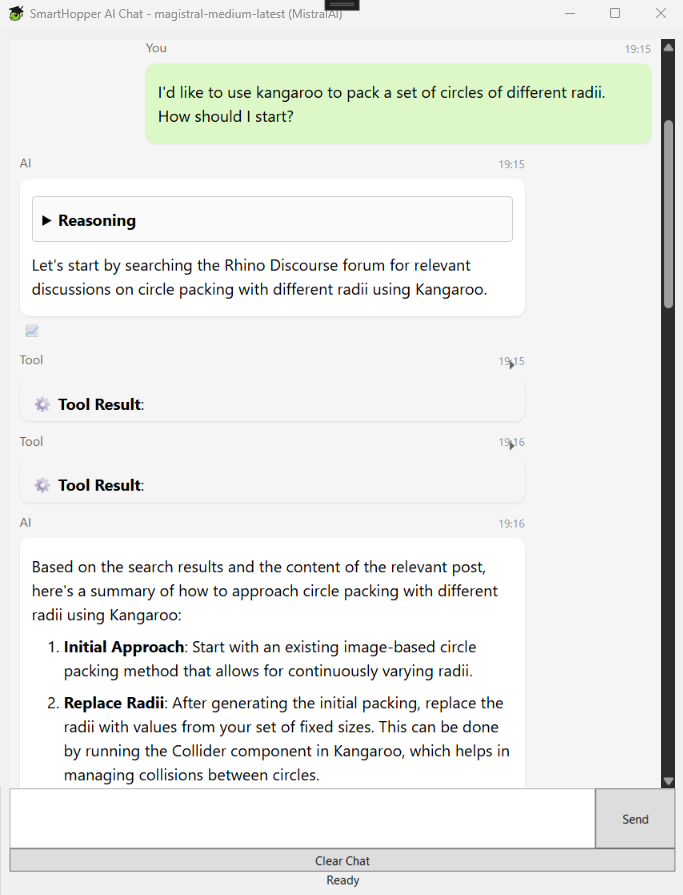
Task: Click the chat scrollbar down arrow
Action: point(668,781)
